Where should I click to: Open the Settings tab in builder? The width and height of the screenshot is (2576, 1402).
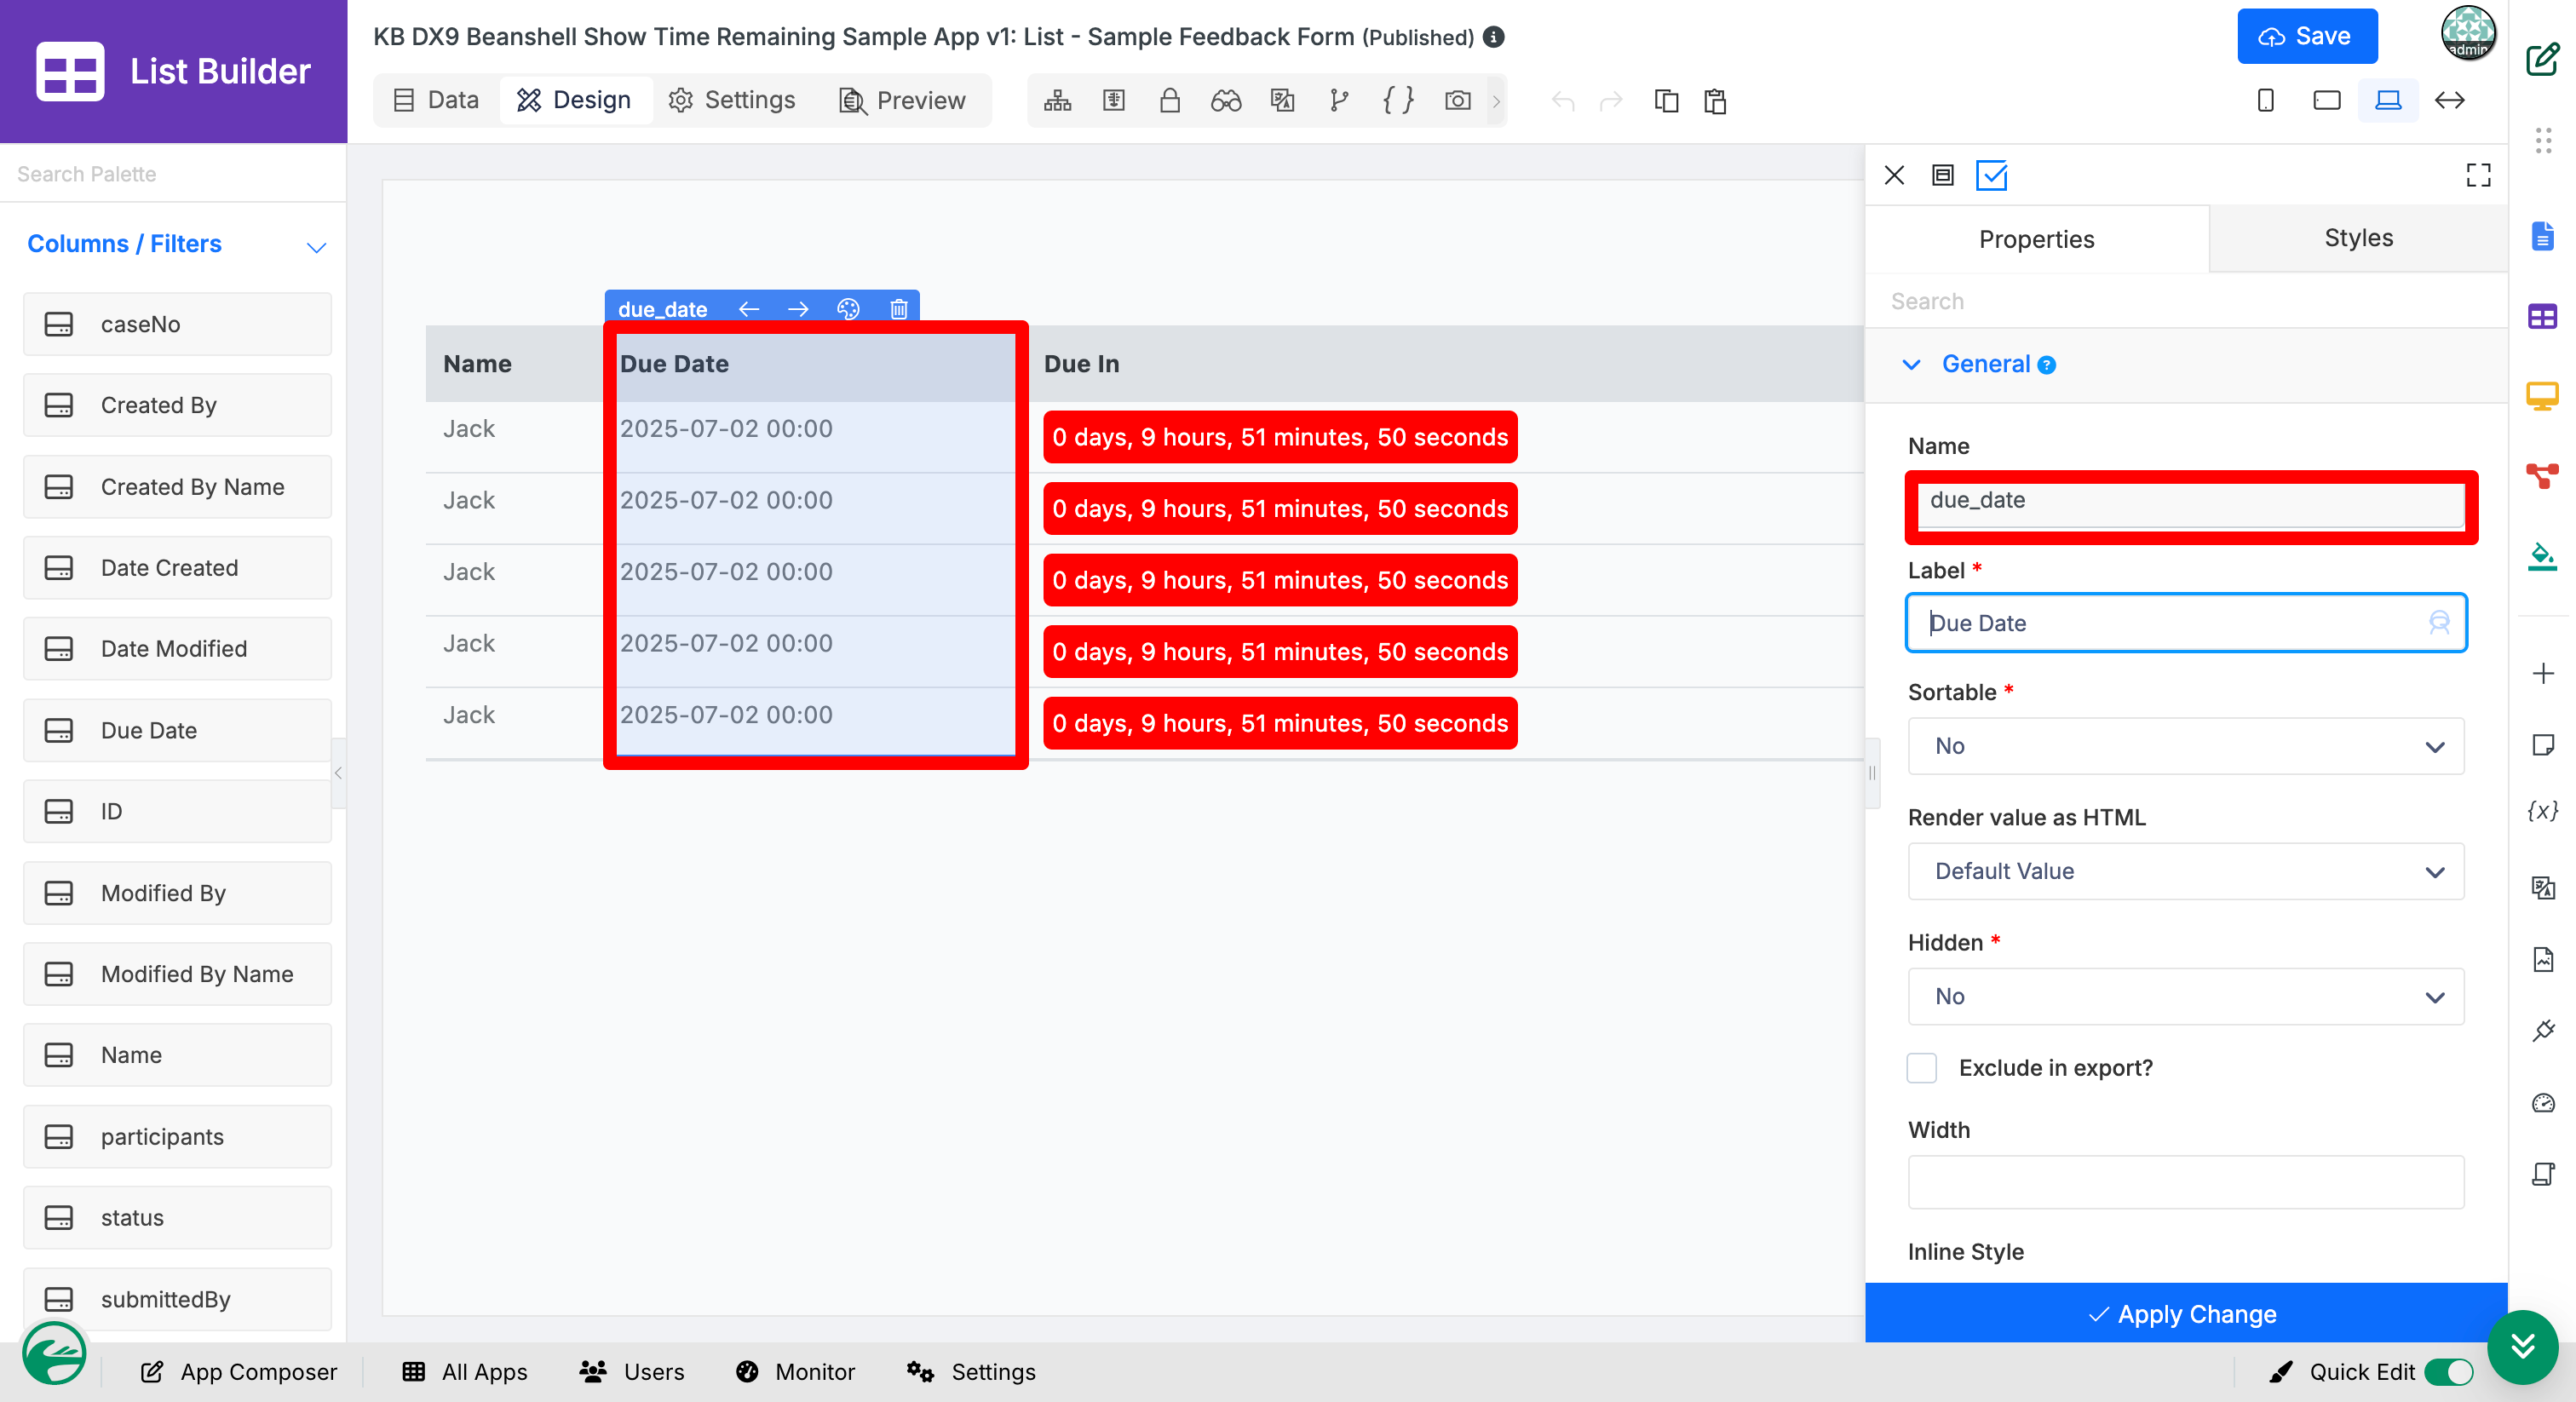(x=732, y=100)
